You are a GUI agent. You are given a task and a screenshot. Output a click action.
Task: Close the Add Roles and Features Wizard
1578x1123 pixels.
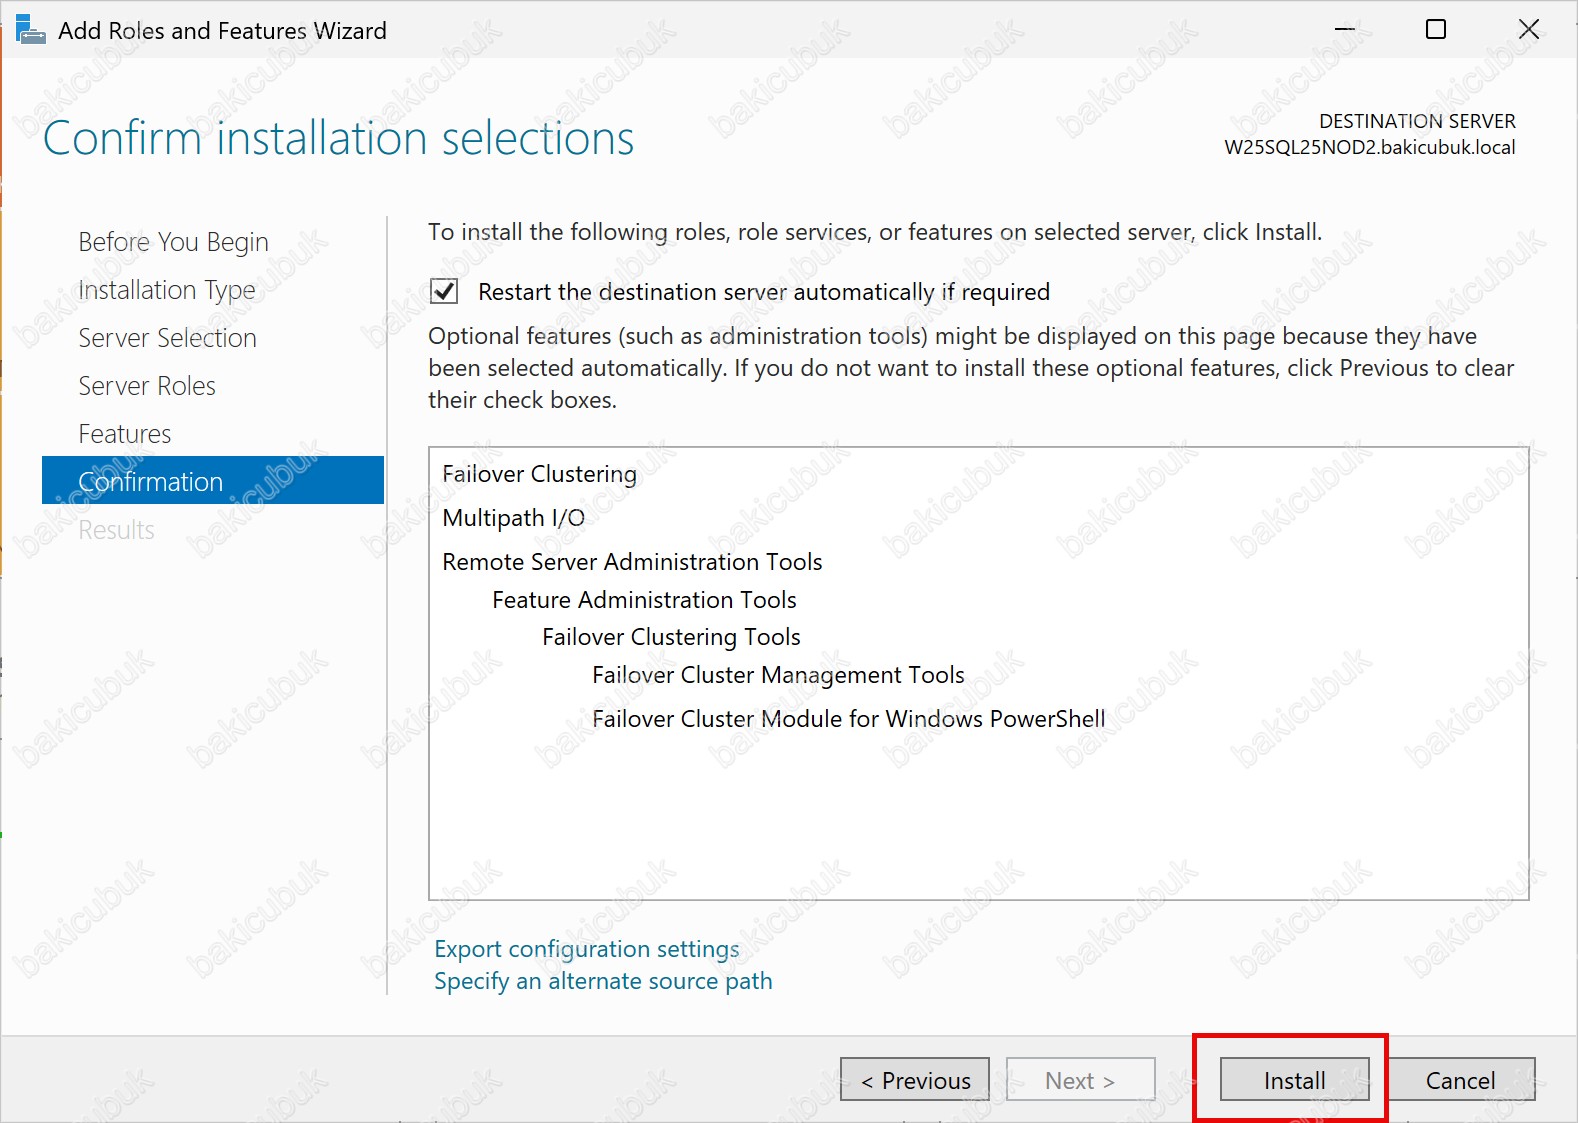1528,30
